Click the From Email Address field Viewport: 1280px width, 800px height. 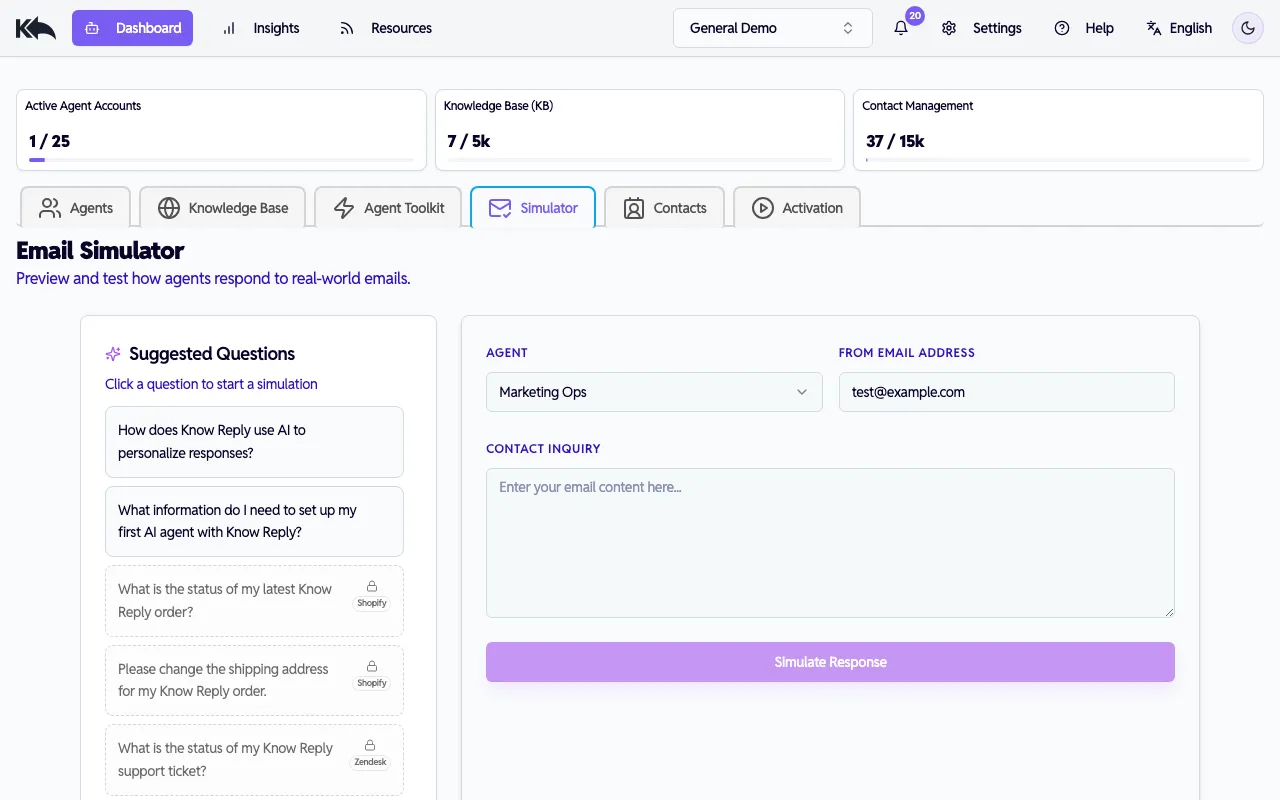(1006, 392)
